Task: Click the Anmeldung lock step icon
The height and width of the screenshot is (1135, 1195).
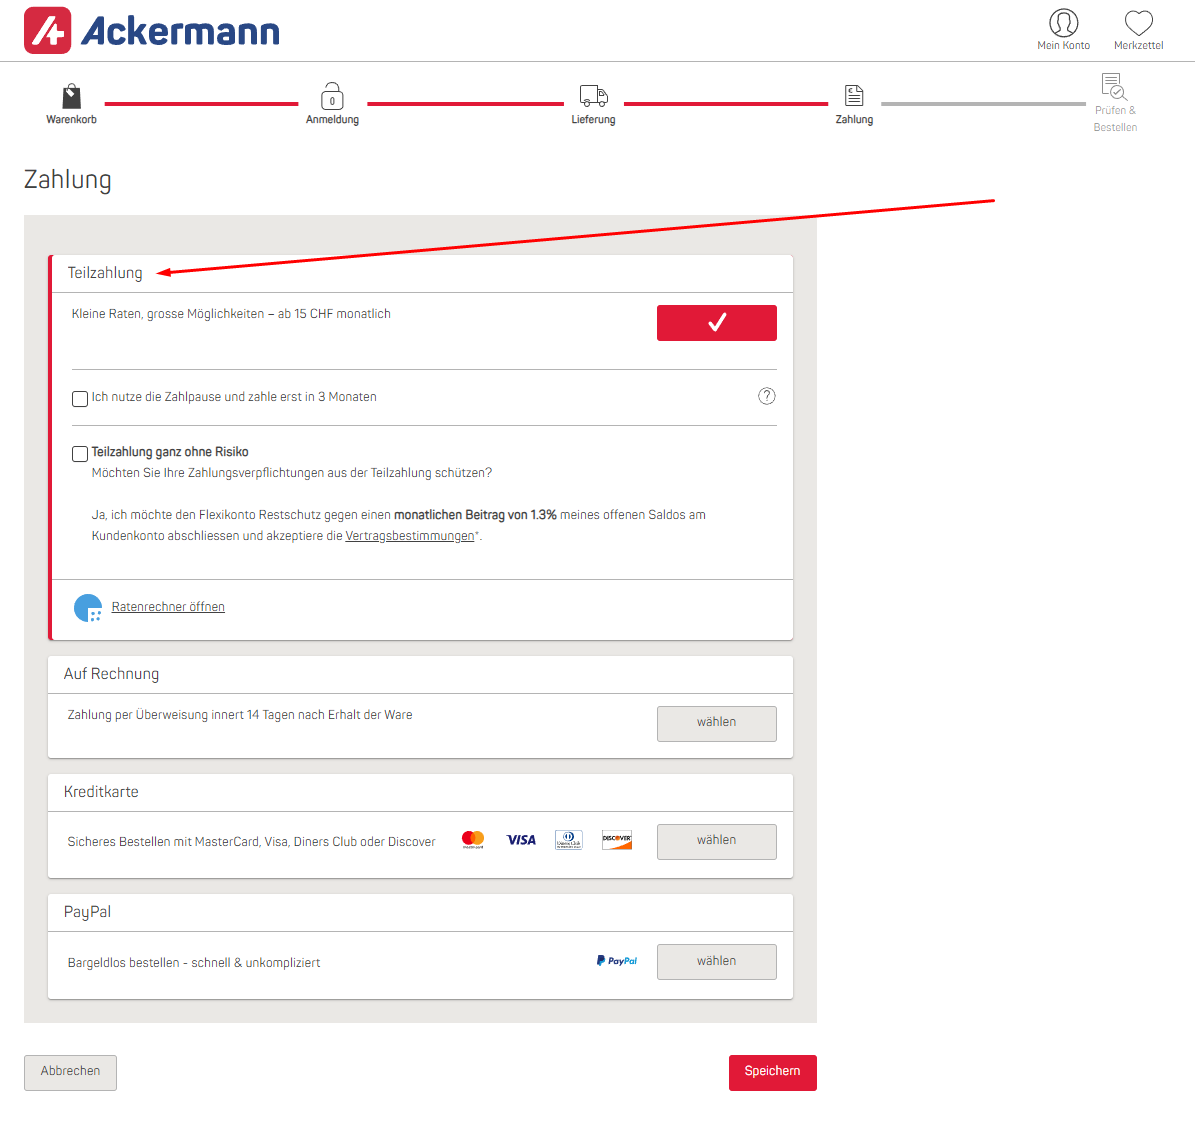Action: coord(332,97)
